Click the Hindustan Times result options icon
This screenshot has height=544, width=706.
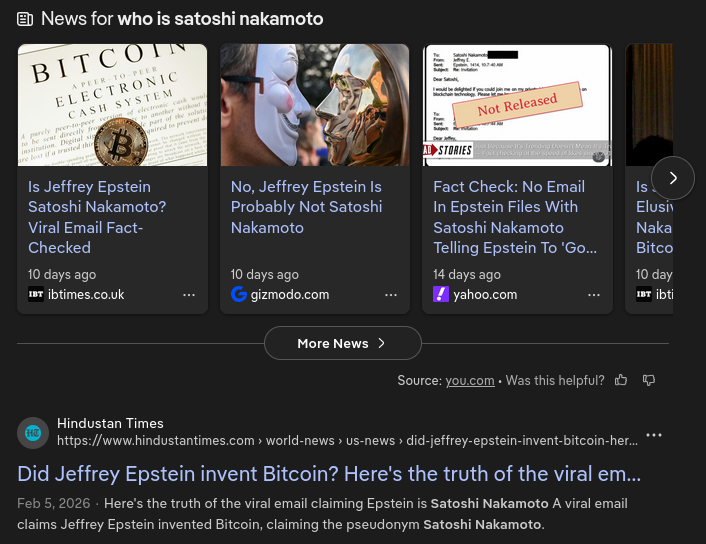coord(654,435)
